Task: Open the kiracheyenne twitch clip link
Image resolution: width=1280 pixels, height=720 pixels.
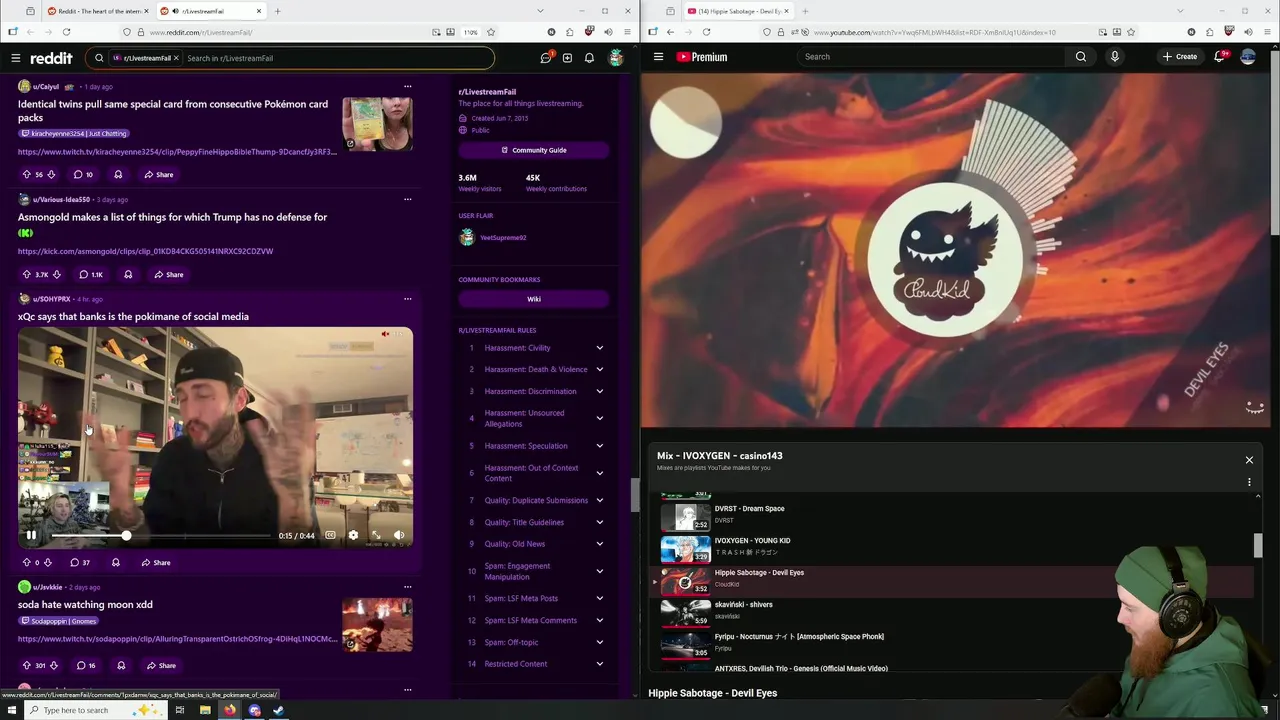Action: click(x=177, y=152)
